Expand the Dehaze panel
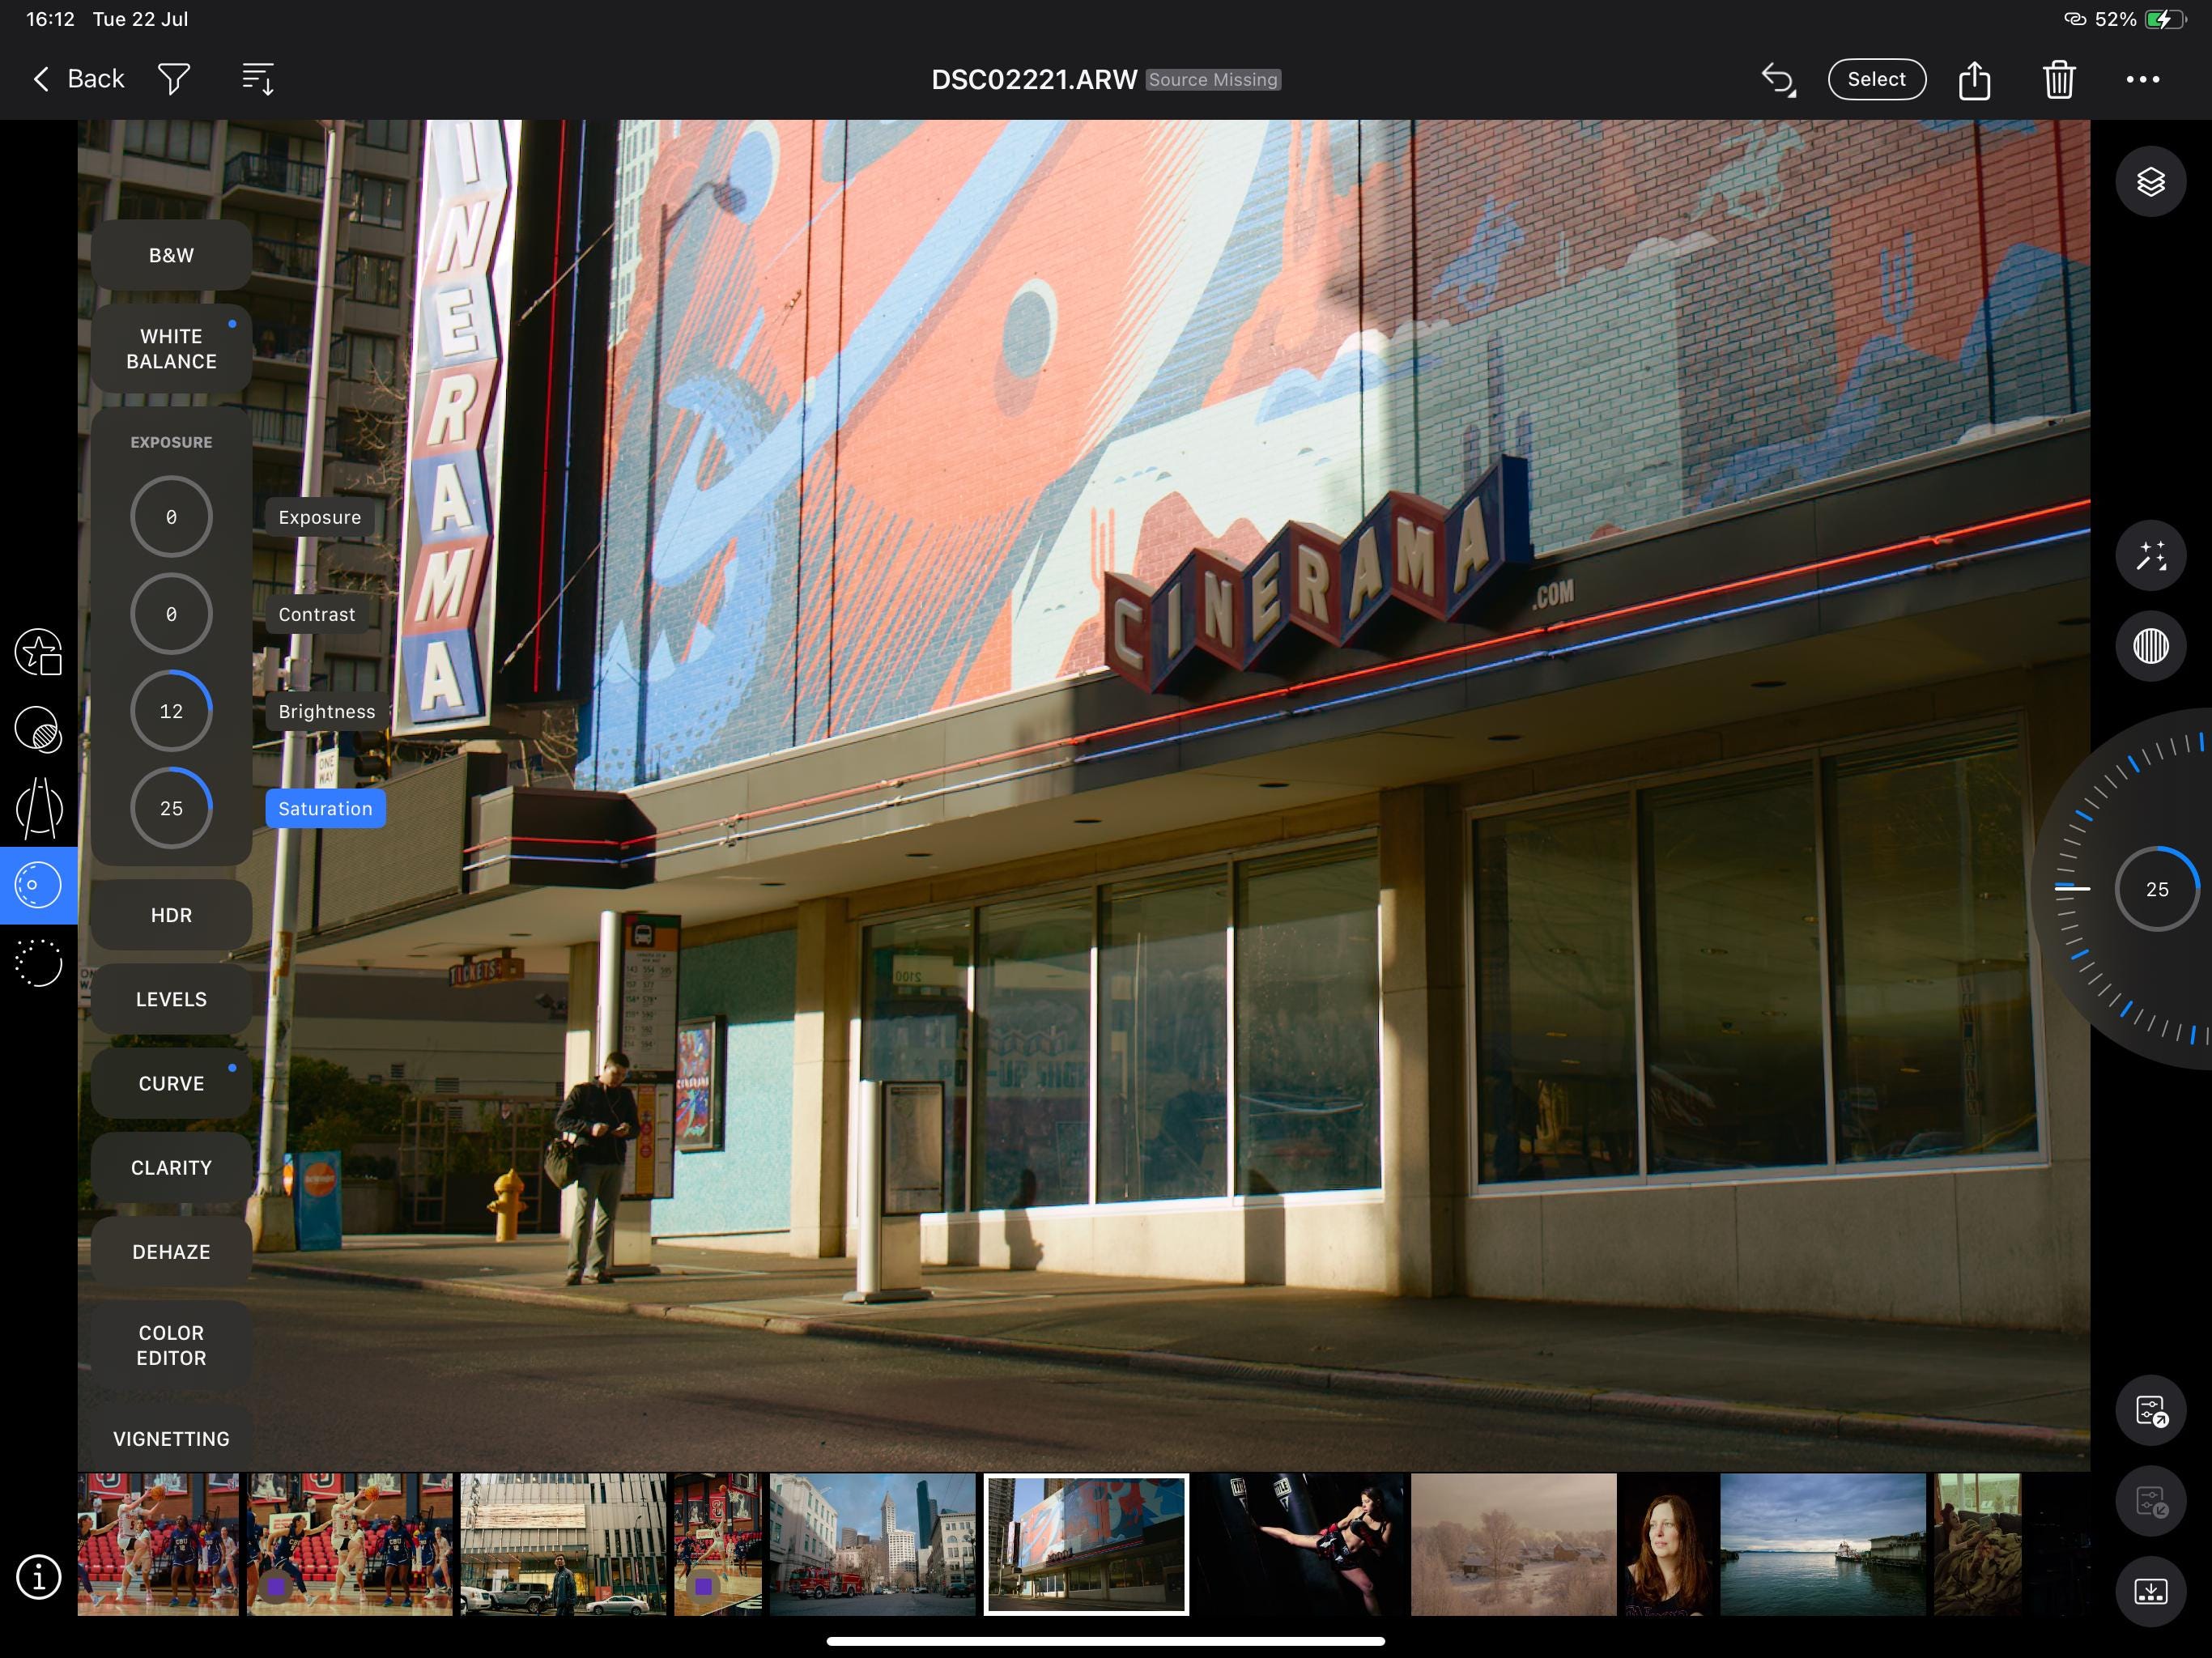Viewport: 2212px width, 1658px height. click(171, 1251)
